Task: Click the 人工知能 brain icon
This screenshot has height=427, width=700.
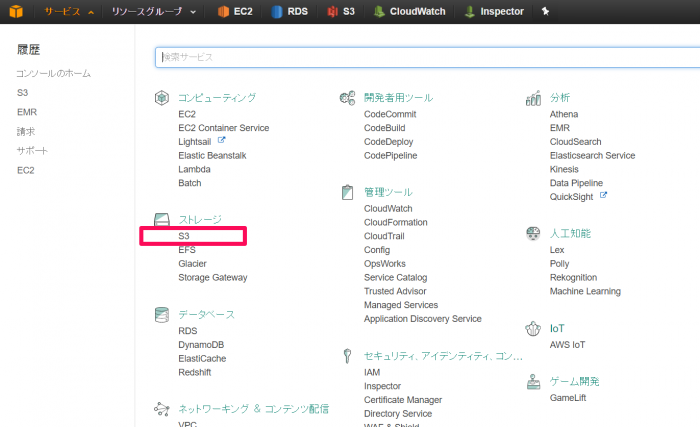Action: (533, 233)
